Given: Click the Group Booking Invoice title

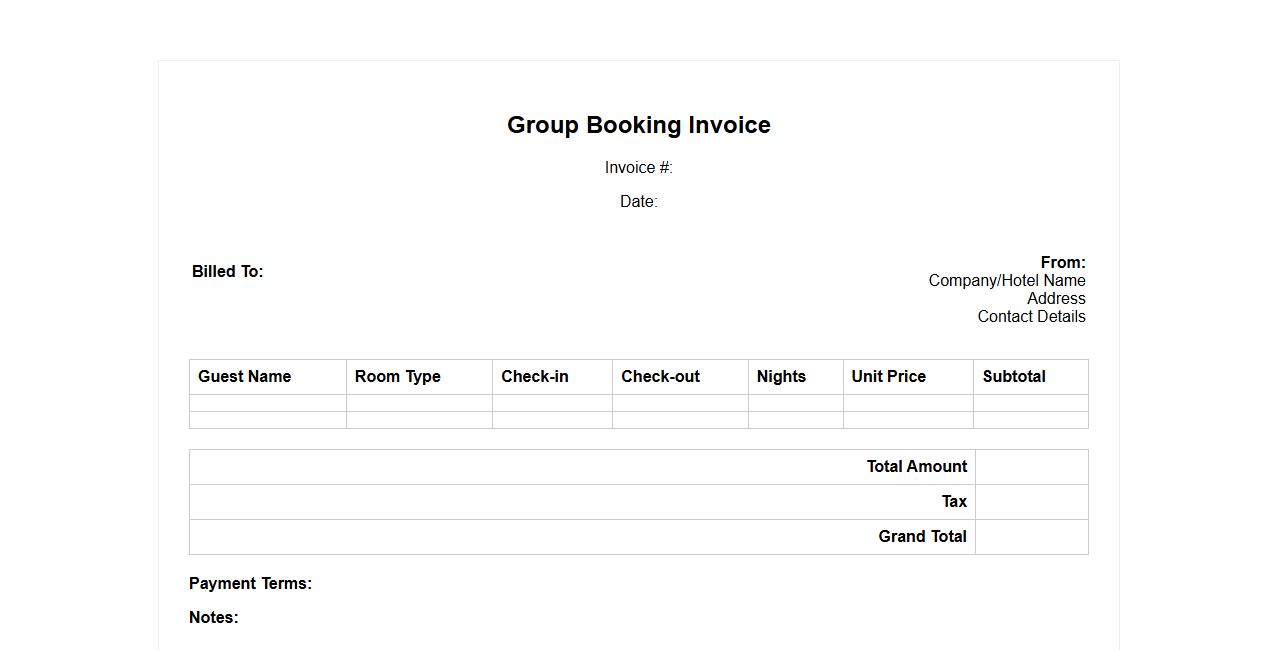Looking at the screenshot, I should click(638, 125).
